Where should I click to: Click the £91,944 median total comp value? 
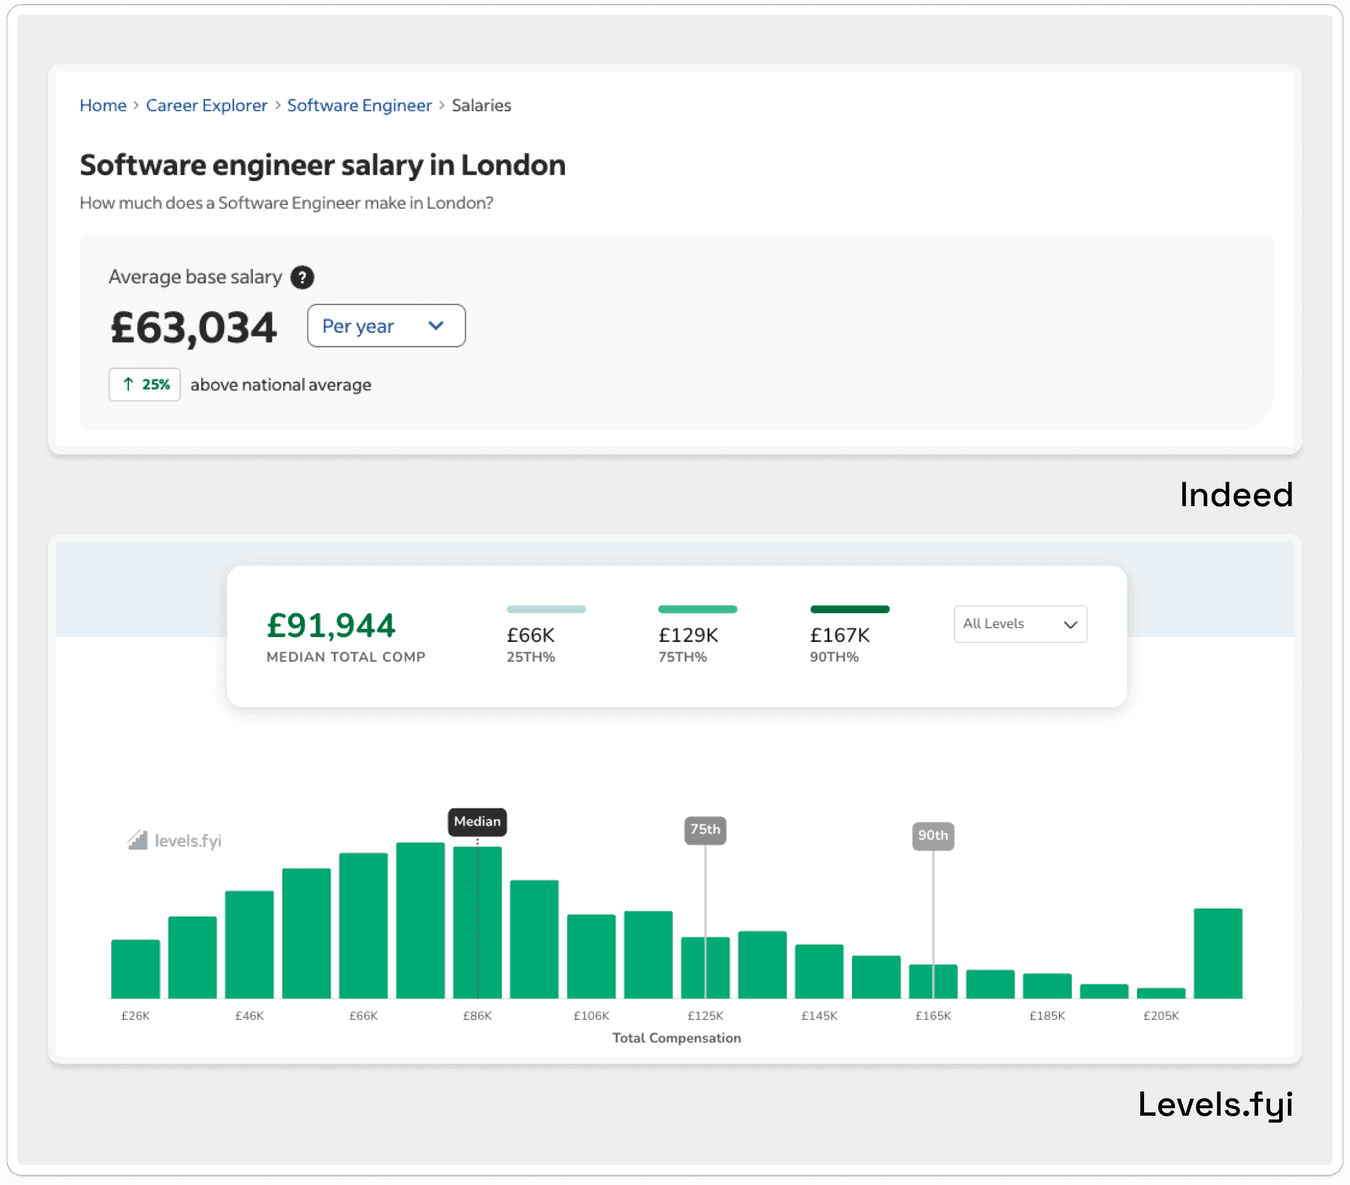click(331, 625)
